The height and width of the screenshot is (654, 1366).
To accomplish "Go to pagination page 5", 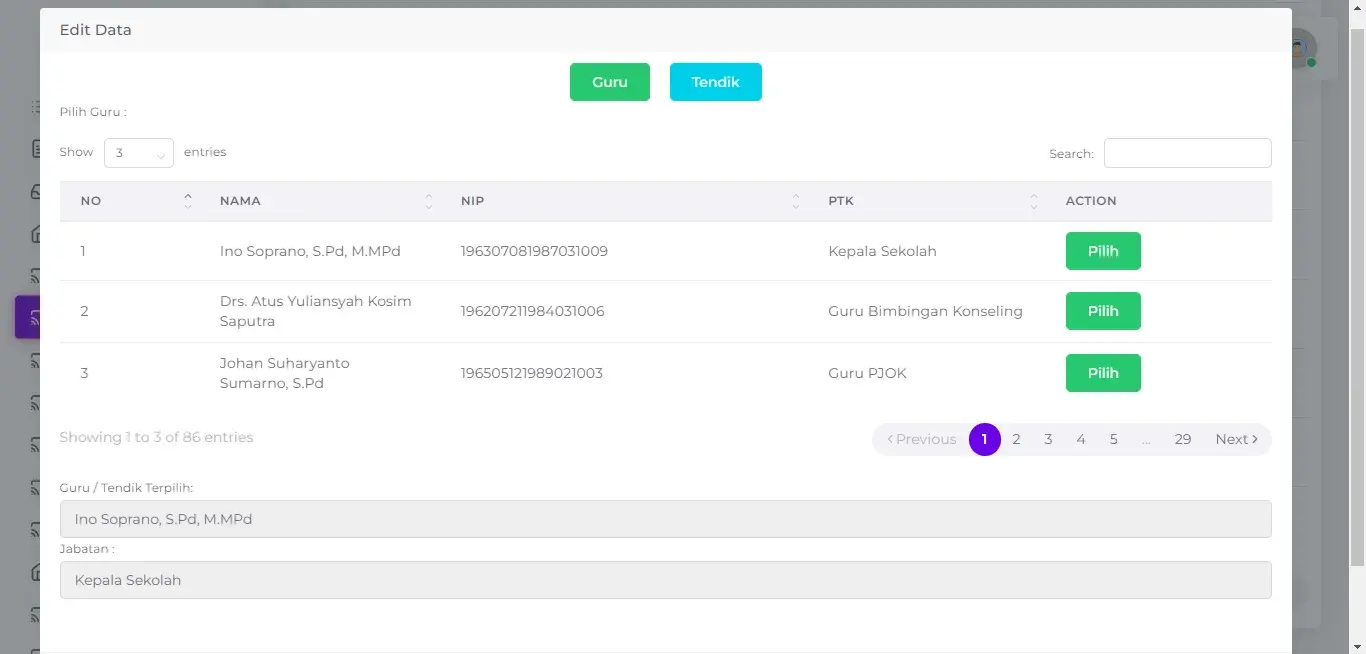I will pyautogui.click(x=1113, y=439).
